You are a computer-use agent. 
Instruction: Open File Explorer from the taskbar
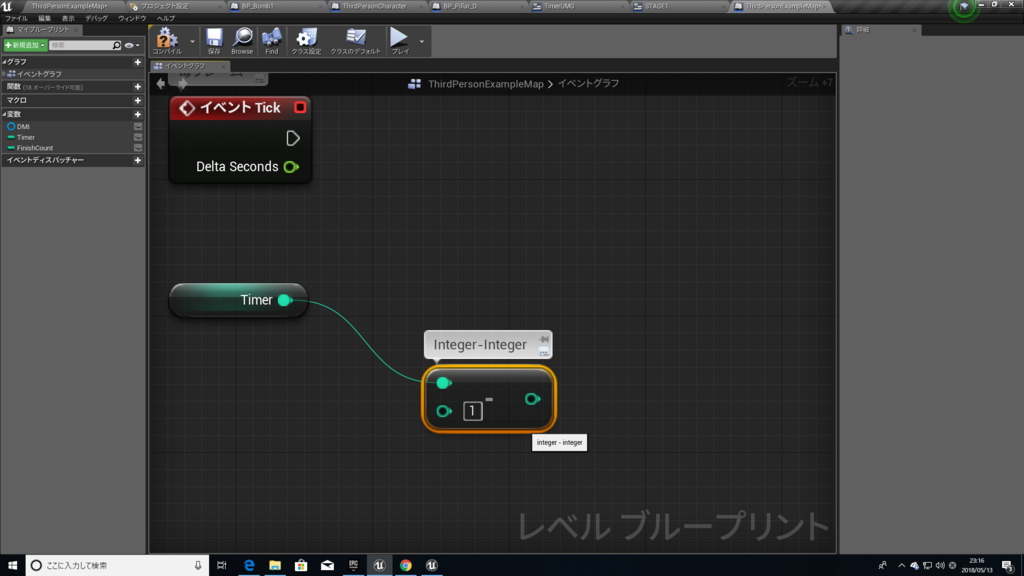tap(275, 566)
